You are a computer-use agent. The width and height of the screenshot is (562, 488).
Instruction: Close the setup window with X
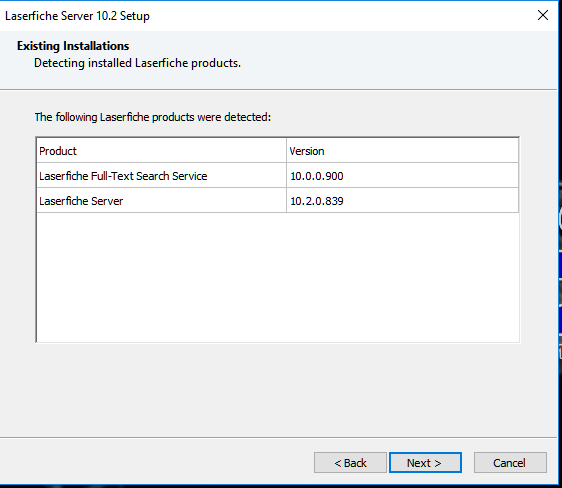point(543,15)
